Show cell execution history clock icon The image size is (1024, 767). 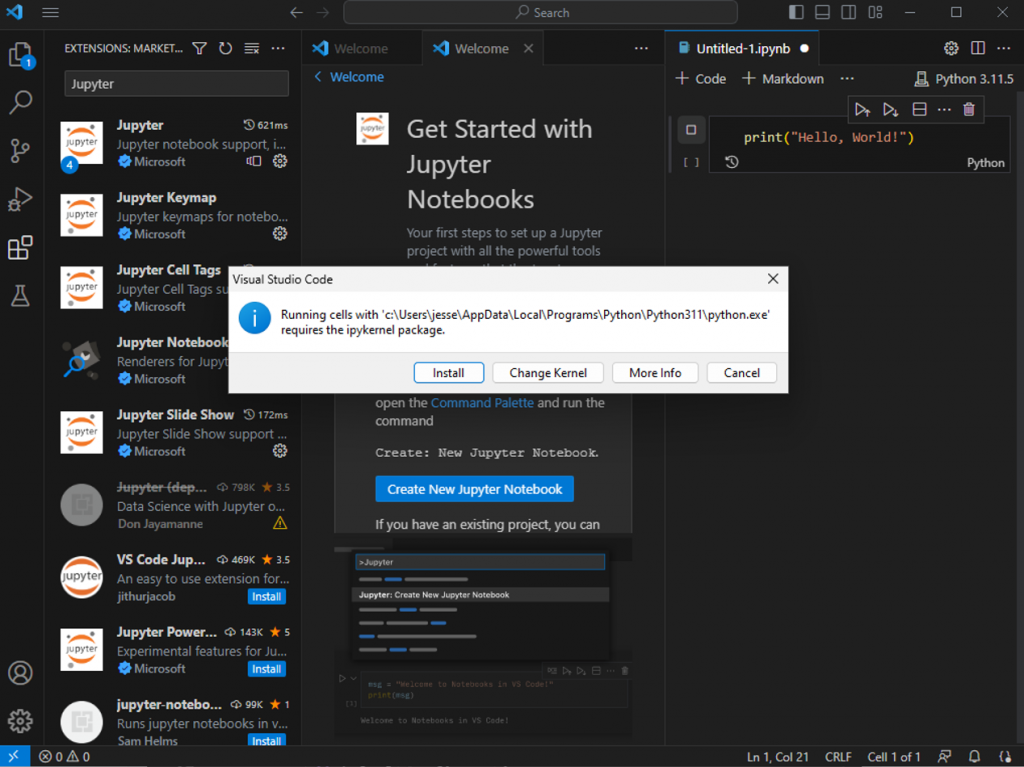coord(731,162)
